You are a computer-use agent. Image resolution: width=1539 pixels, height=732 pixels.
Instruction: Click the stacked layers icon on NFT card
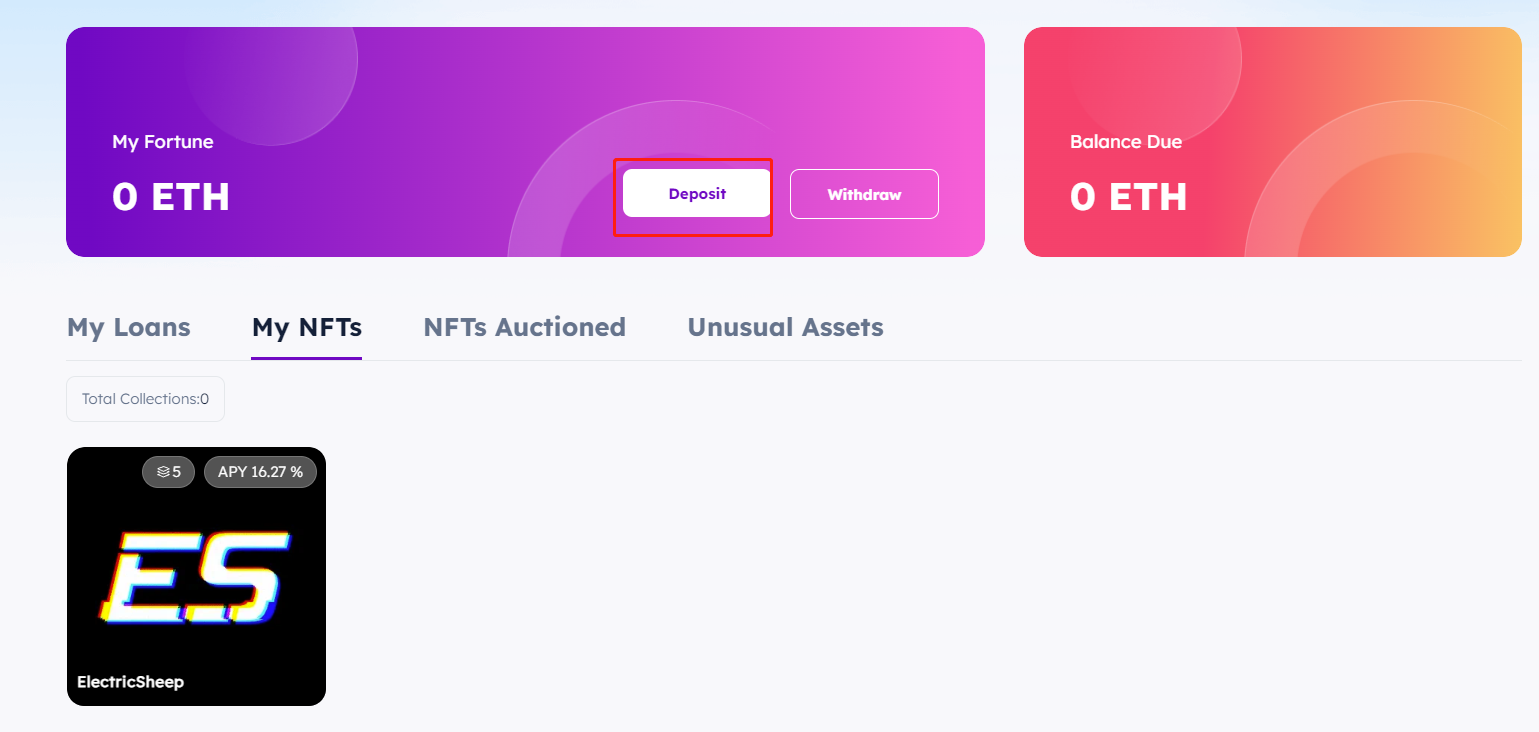[162, 472]
